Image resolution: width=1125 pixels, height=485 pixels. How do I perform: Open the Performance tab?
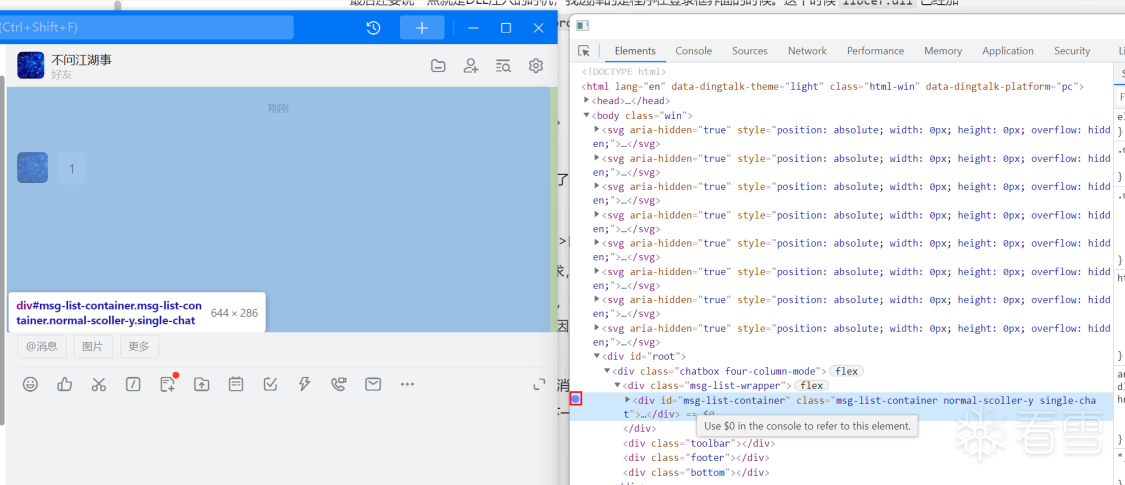pyautogui.click(x=875, y=51)
